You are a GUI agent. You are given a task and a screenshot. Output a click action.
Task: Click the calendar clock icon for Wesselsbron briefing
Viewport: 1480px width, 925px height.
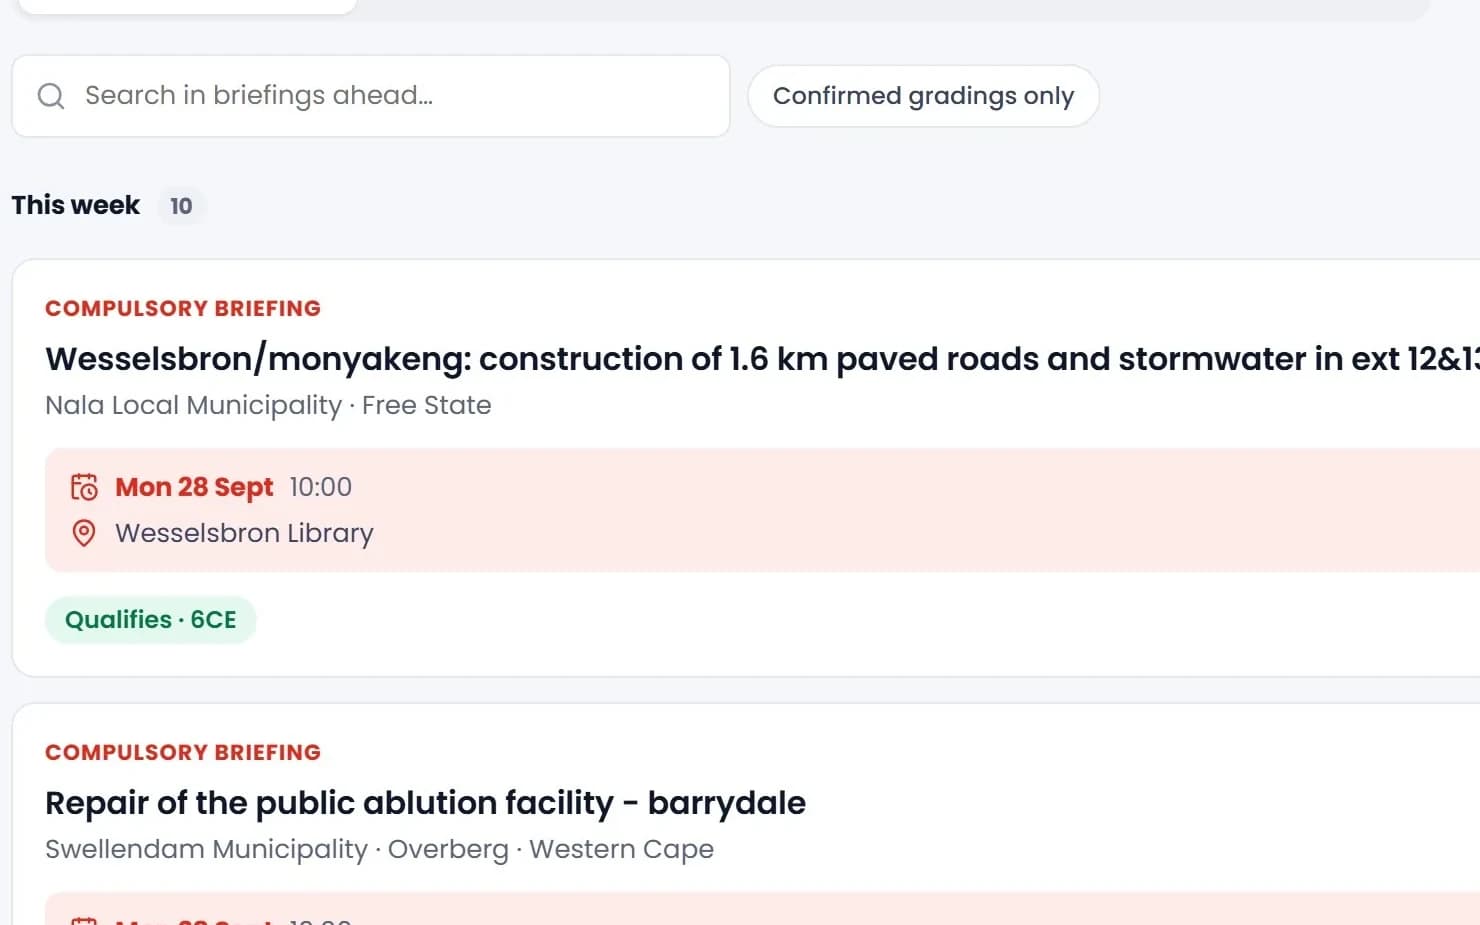pos(84,487)
